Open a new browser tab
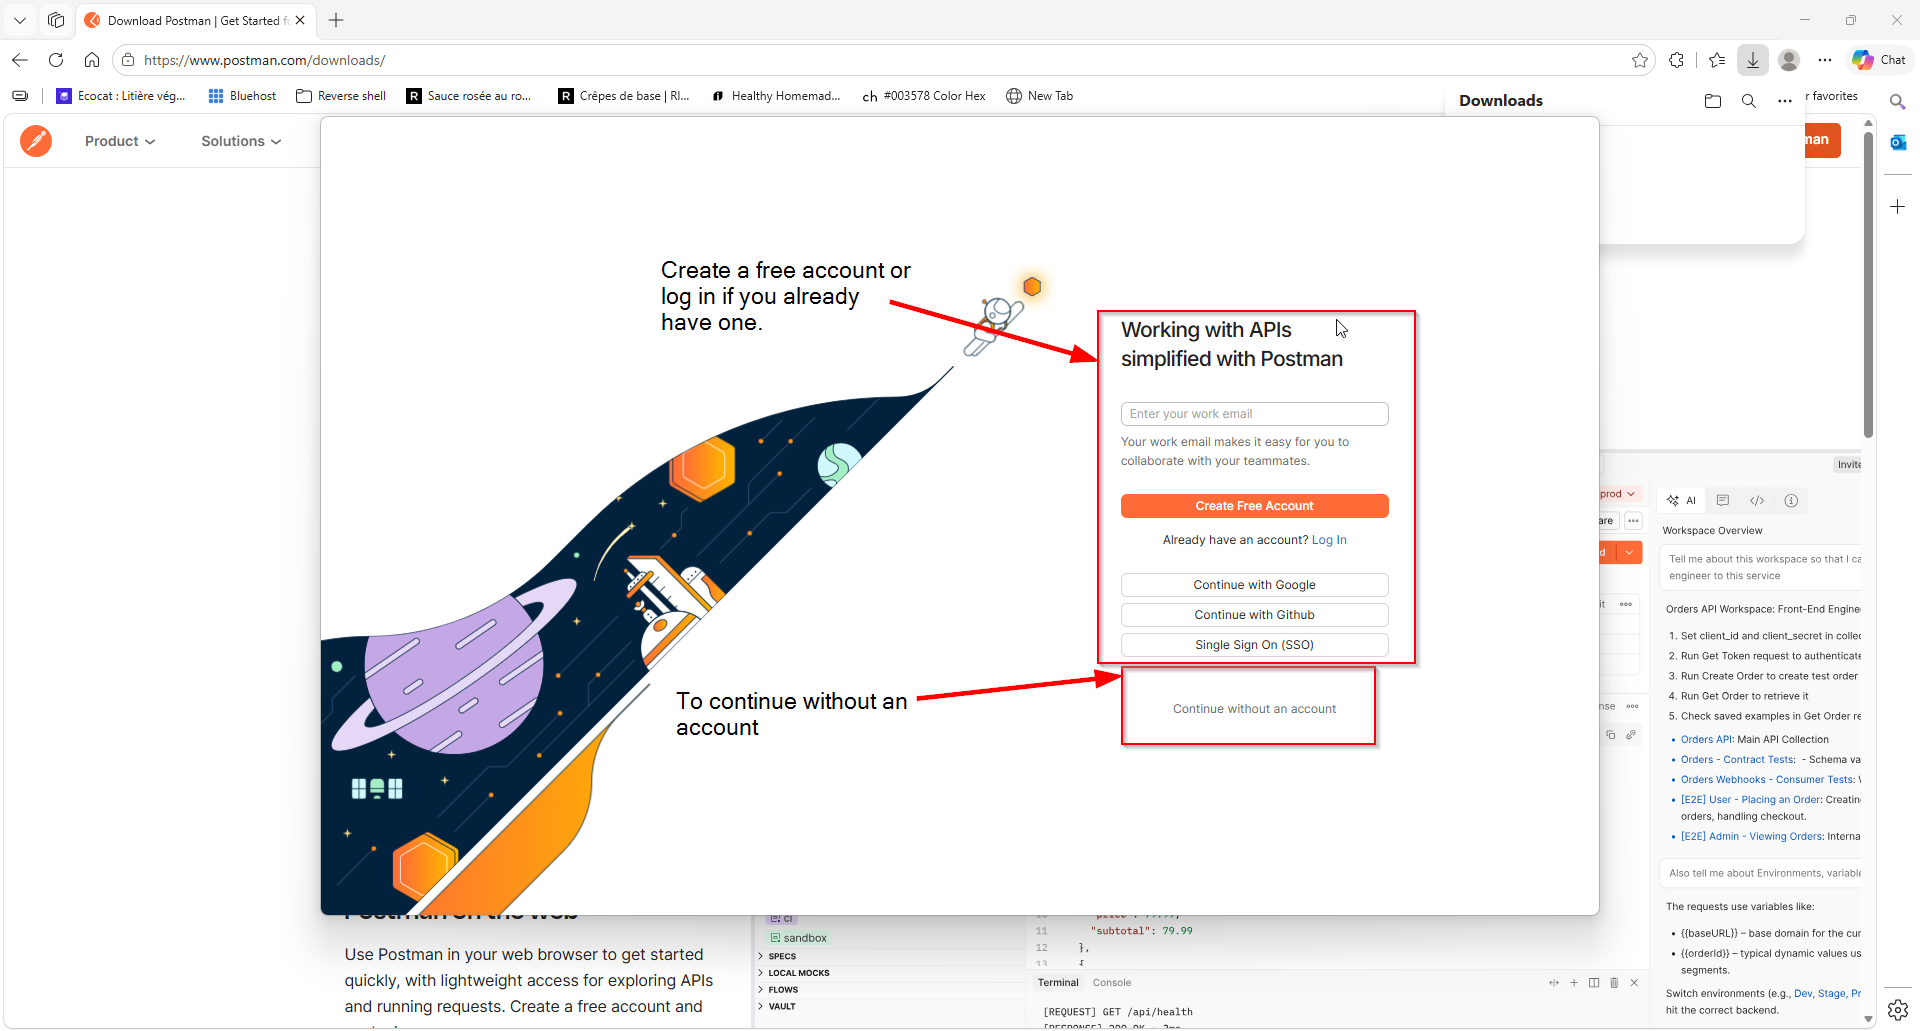This screenshot has width=1920, height=1031. click(336, 20)
